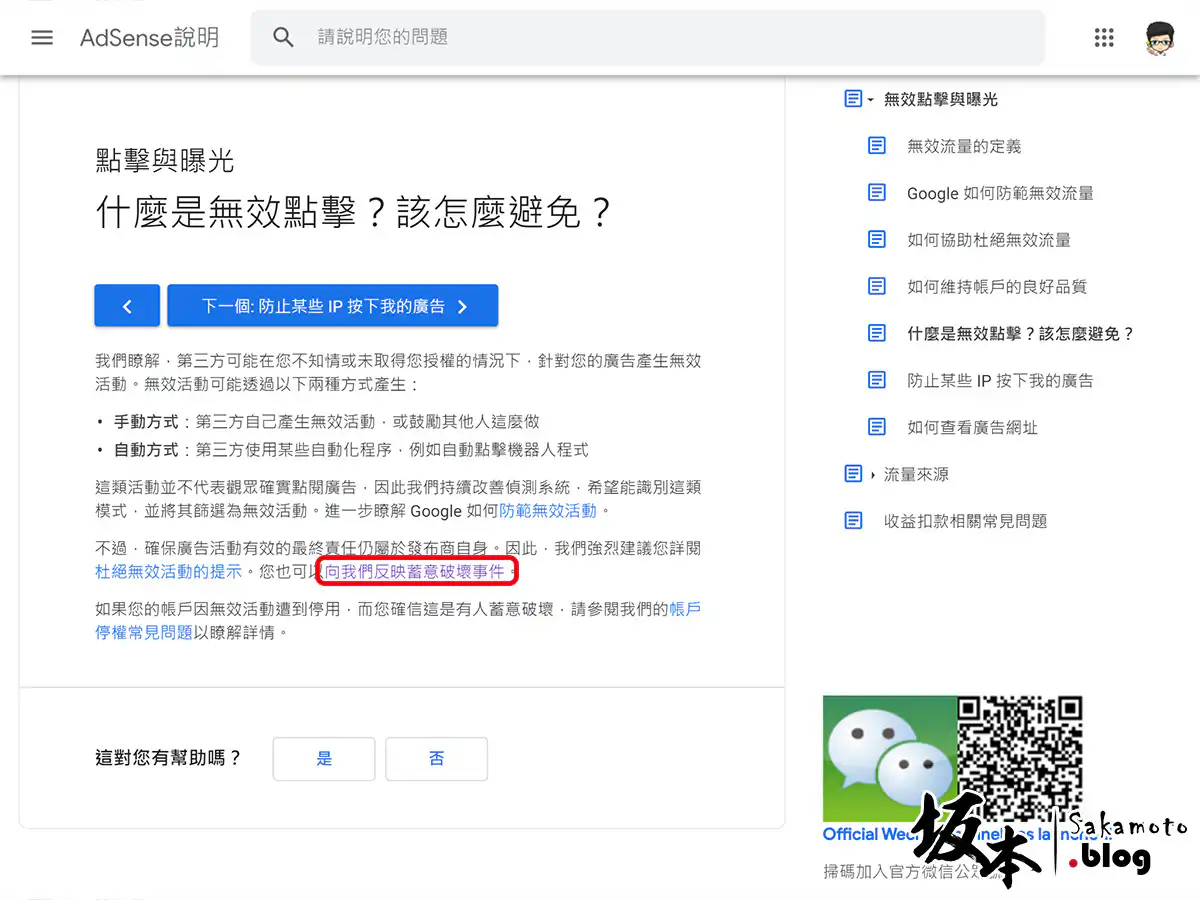Click the help search input field
The width and height of the screenshot is (1200, 900).
660,38
